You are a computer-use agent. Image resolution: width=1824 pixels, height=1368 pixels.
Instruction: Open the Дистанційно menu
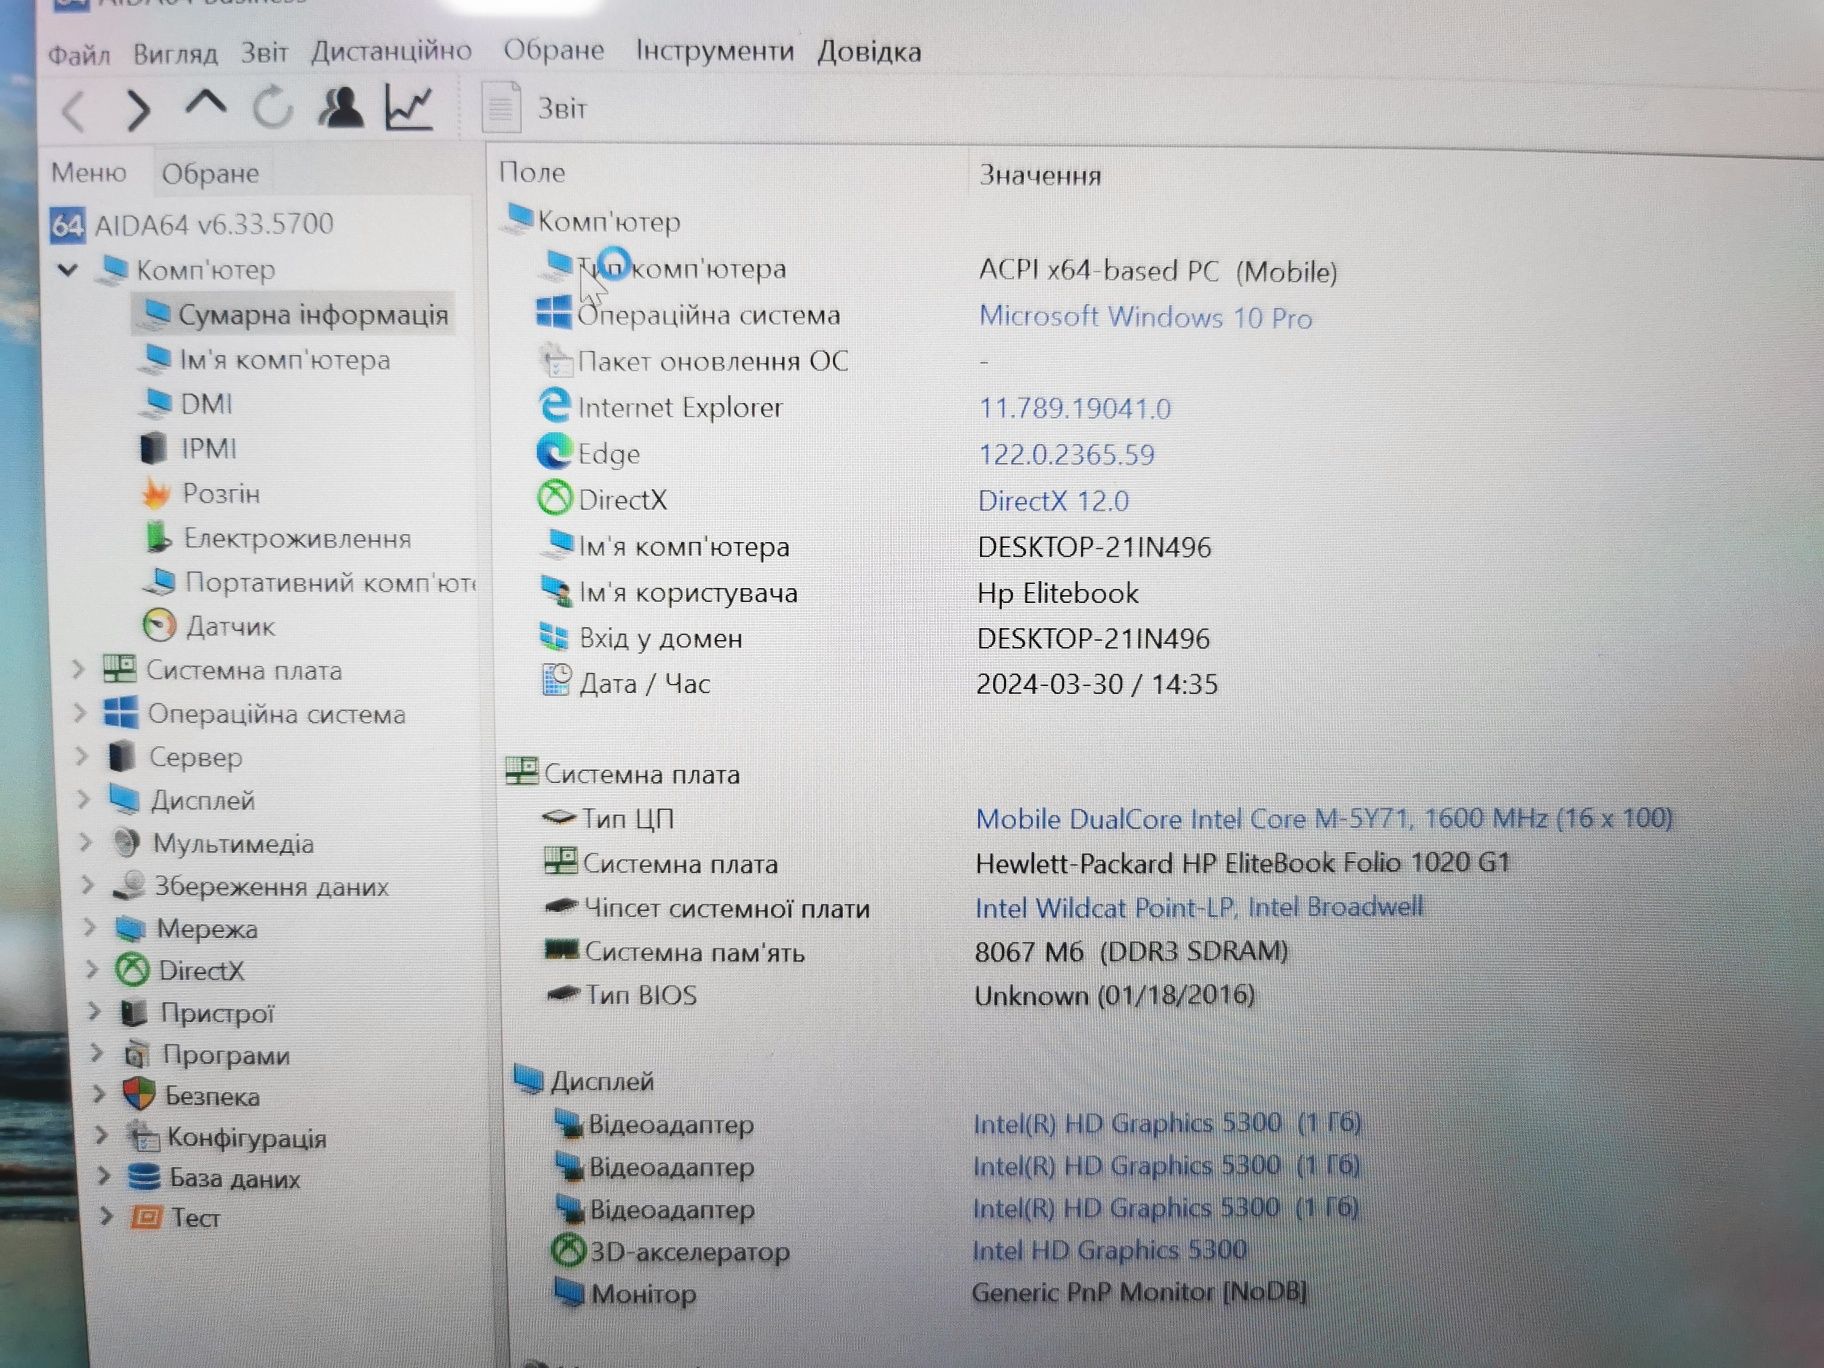pyautogui.click(x=391, y=50)
